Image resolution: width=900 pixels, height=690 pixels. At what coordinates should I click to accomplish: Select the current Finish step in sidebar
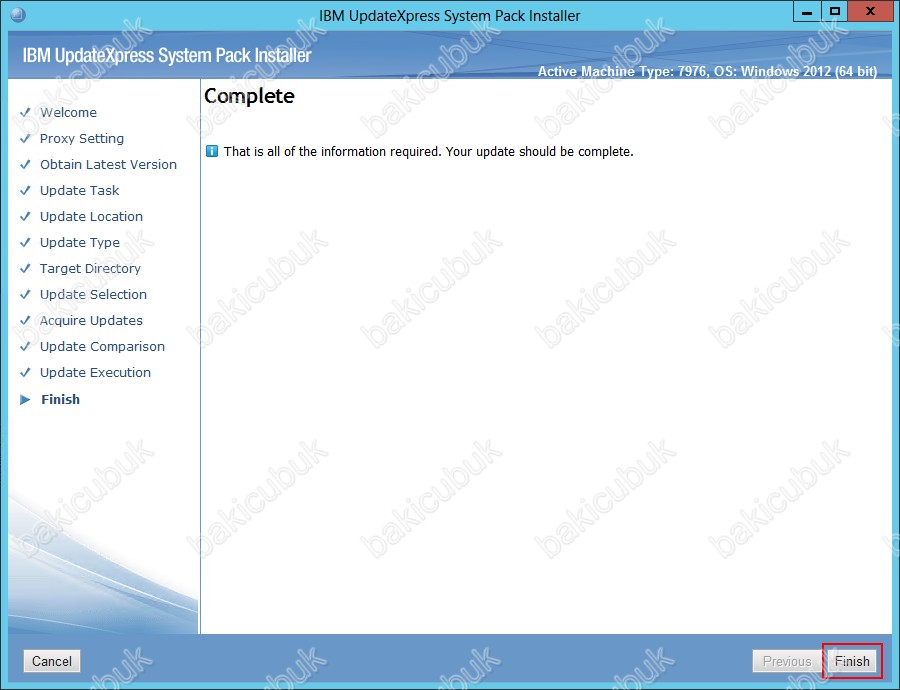pyautogui.click(x=60, y=400)
